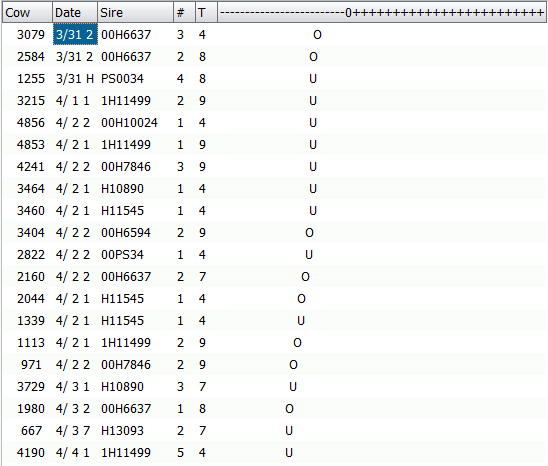Click sire 00H6594 cell
Viewport: 548px width, 466px height.
[x=126, y=233]
